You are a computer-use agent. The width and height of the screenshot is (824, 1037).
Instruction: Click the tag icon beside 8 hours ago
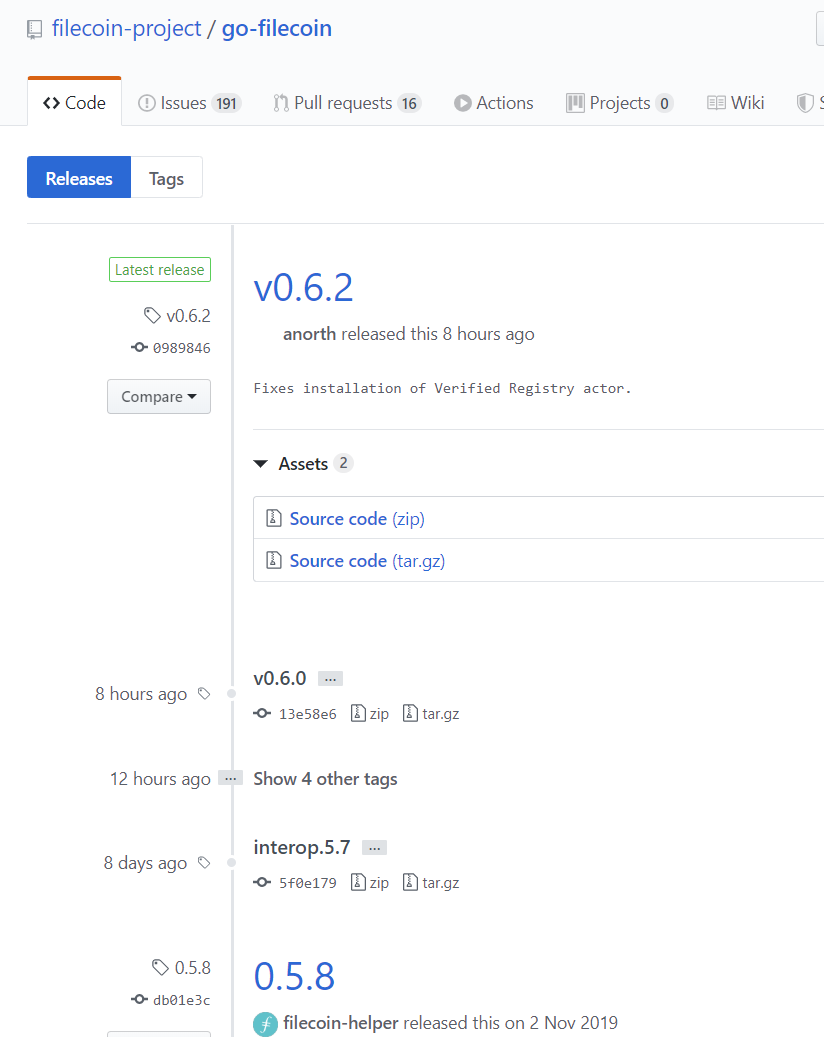click(x=204, y=694)
